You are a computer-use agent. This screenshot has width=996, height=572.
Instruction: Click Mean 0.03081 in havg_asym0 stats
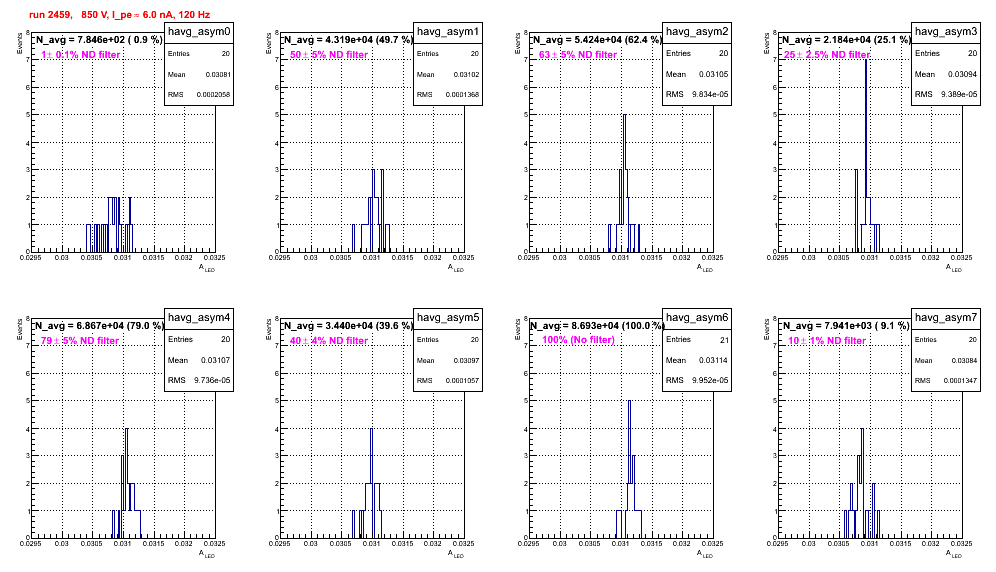click(199, 74)
